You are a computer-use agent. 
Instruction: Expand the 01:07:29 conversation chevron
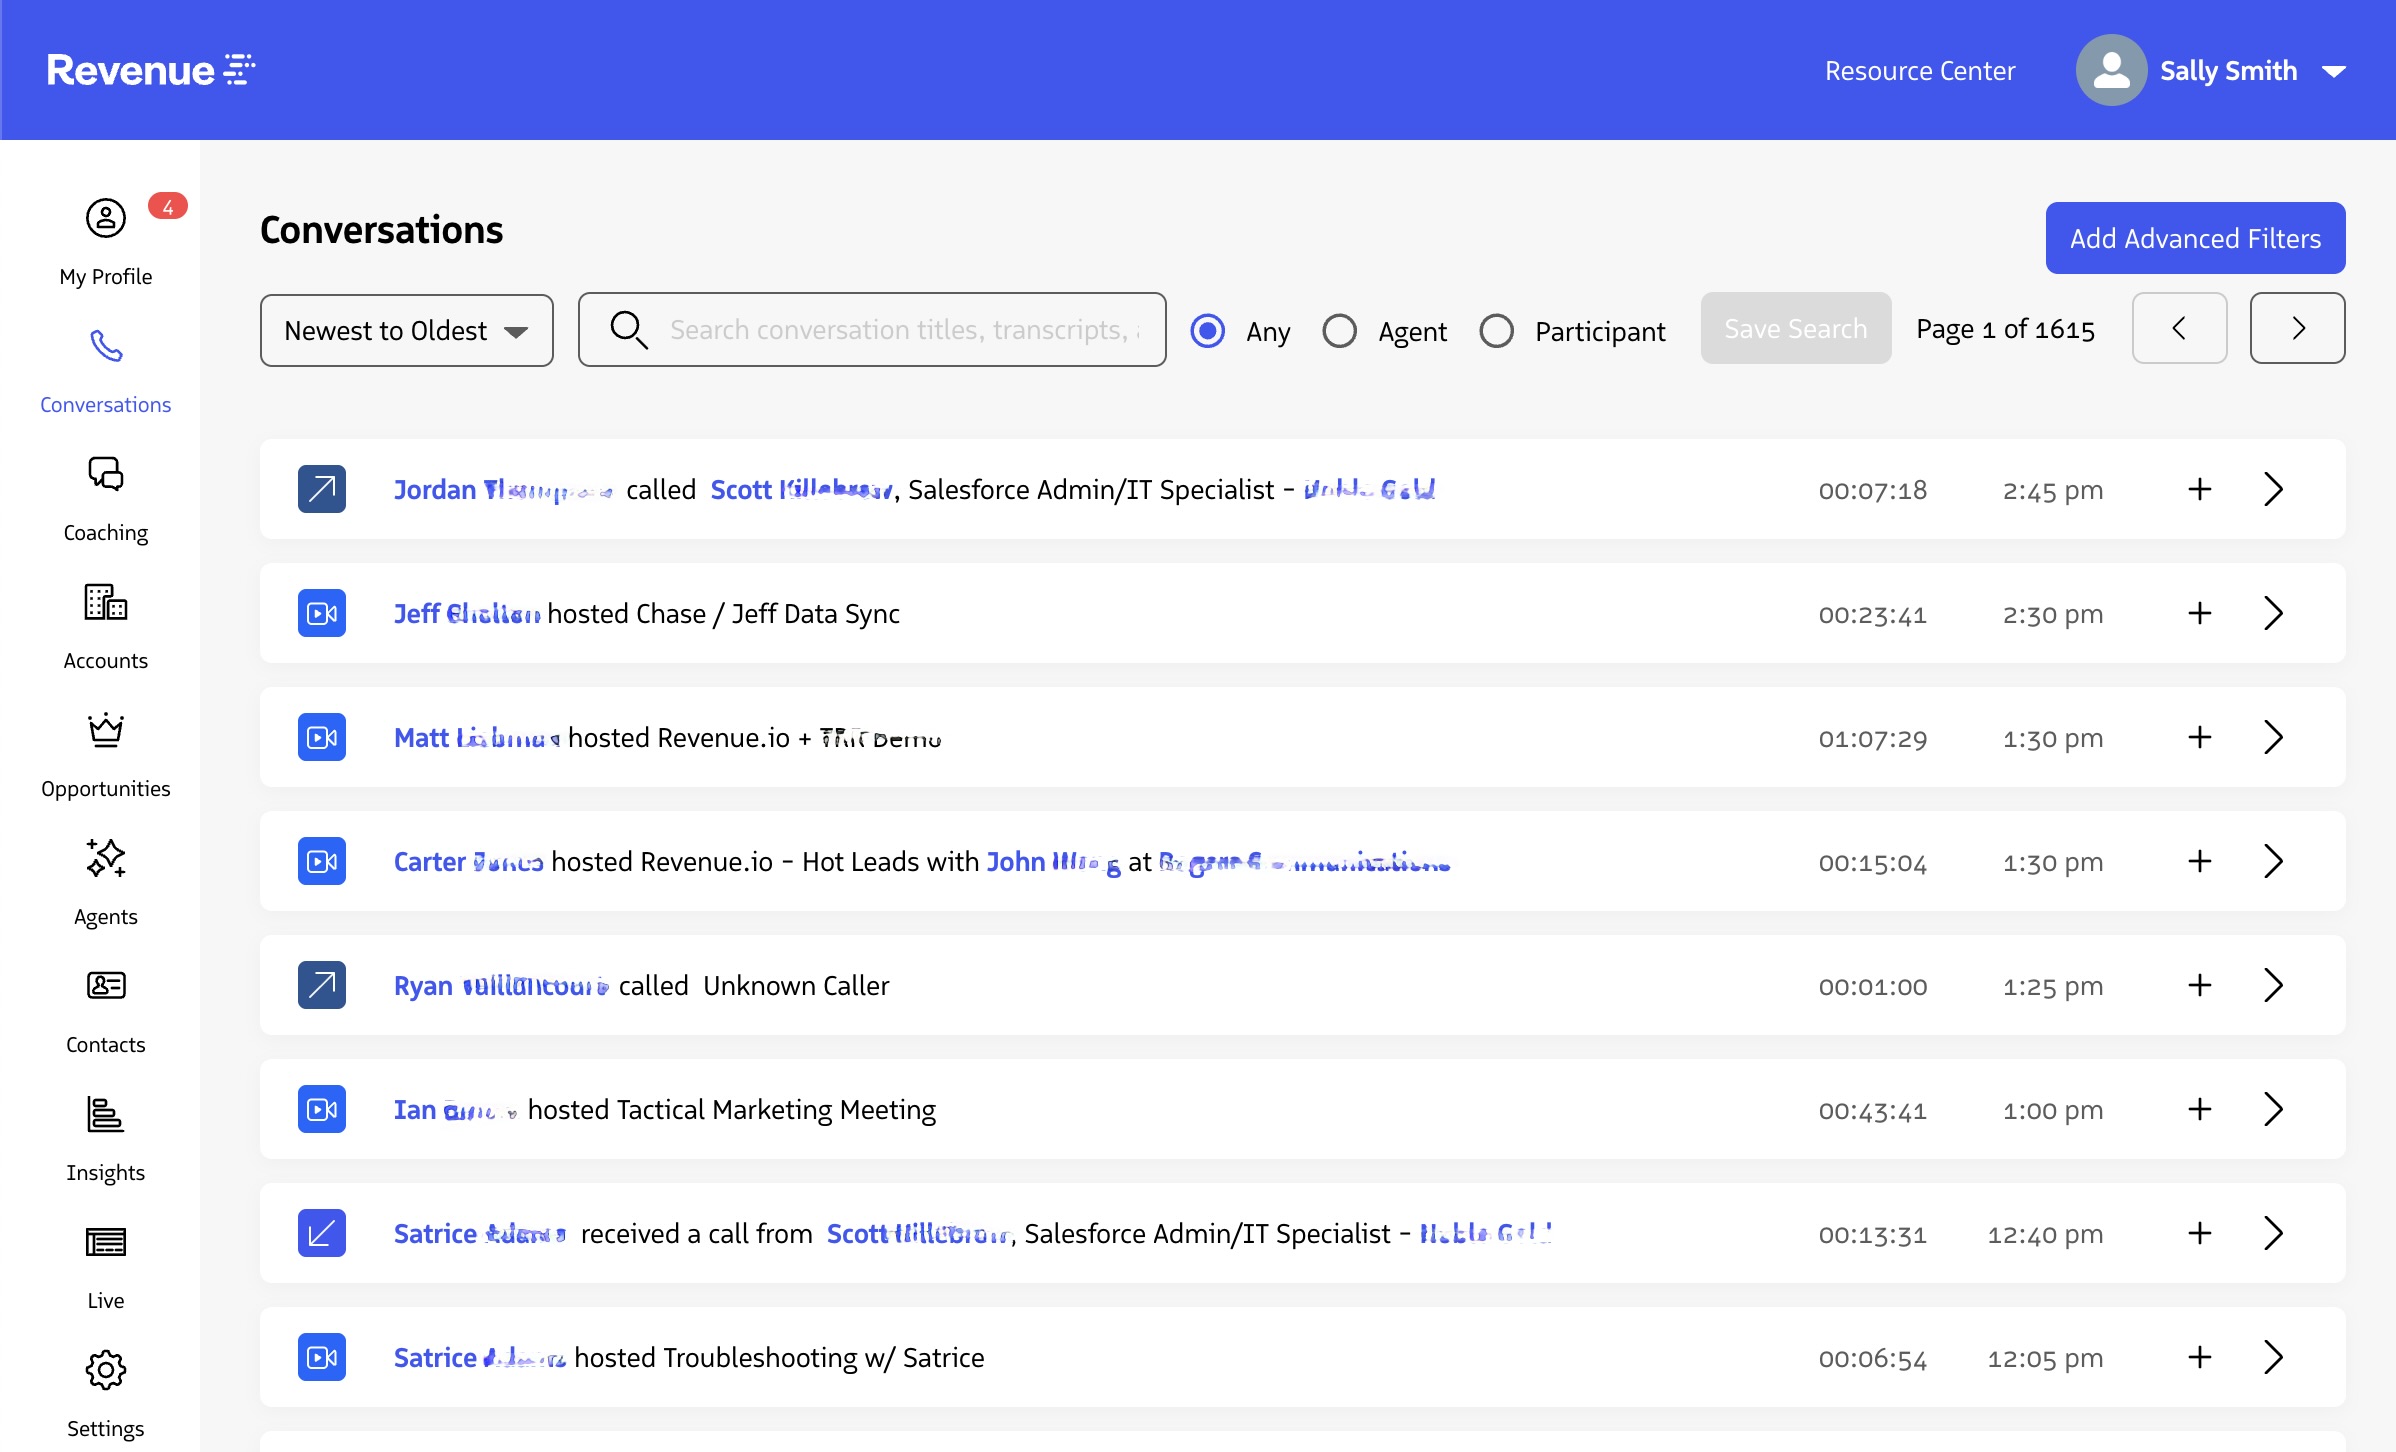(2273, 737)
